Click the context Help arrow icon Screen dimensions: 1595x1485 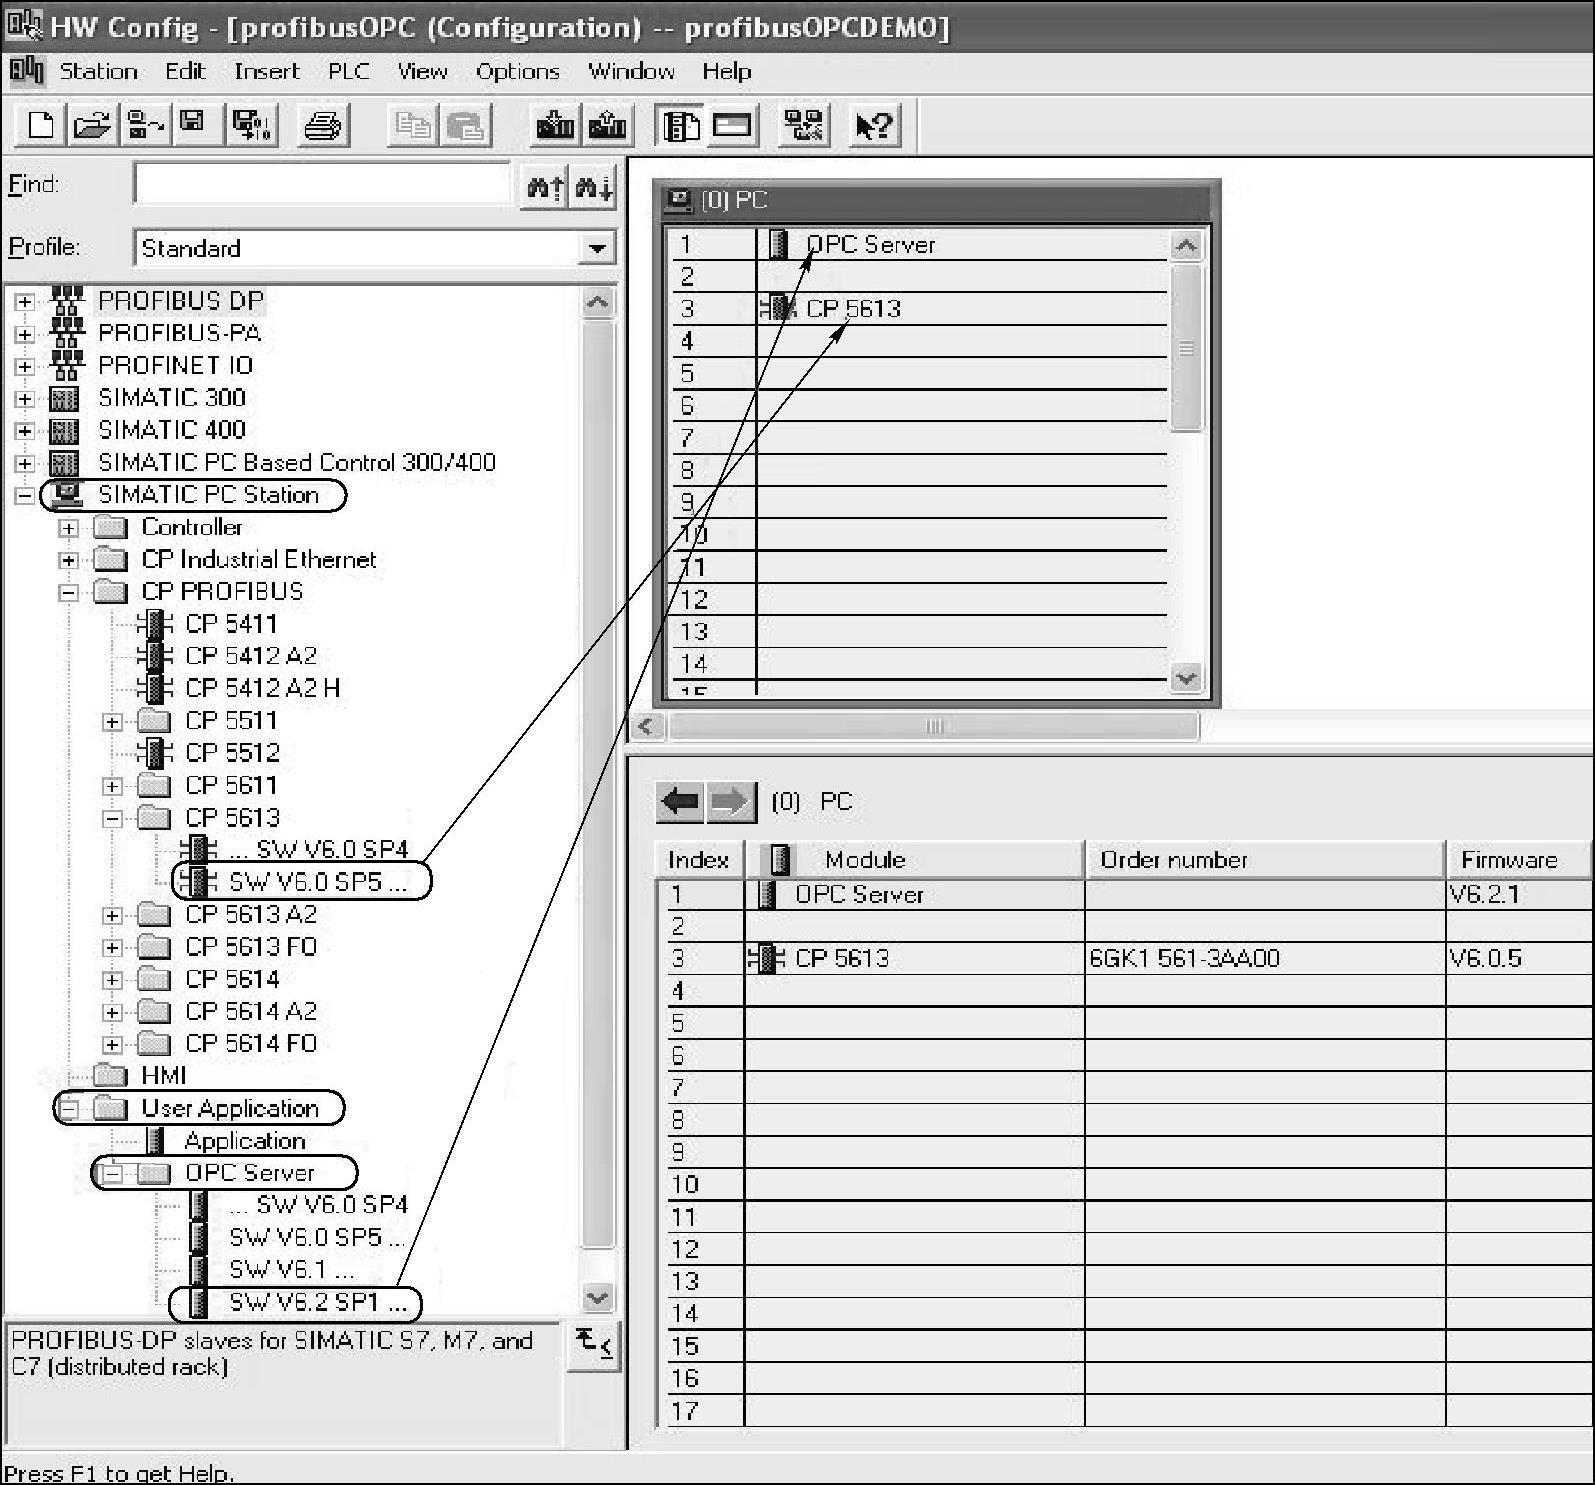875,125
